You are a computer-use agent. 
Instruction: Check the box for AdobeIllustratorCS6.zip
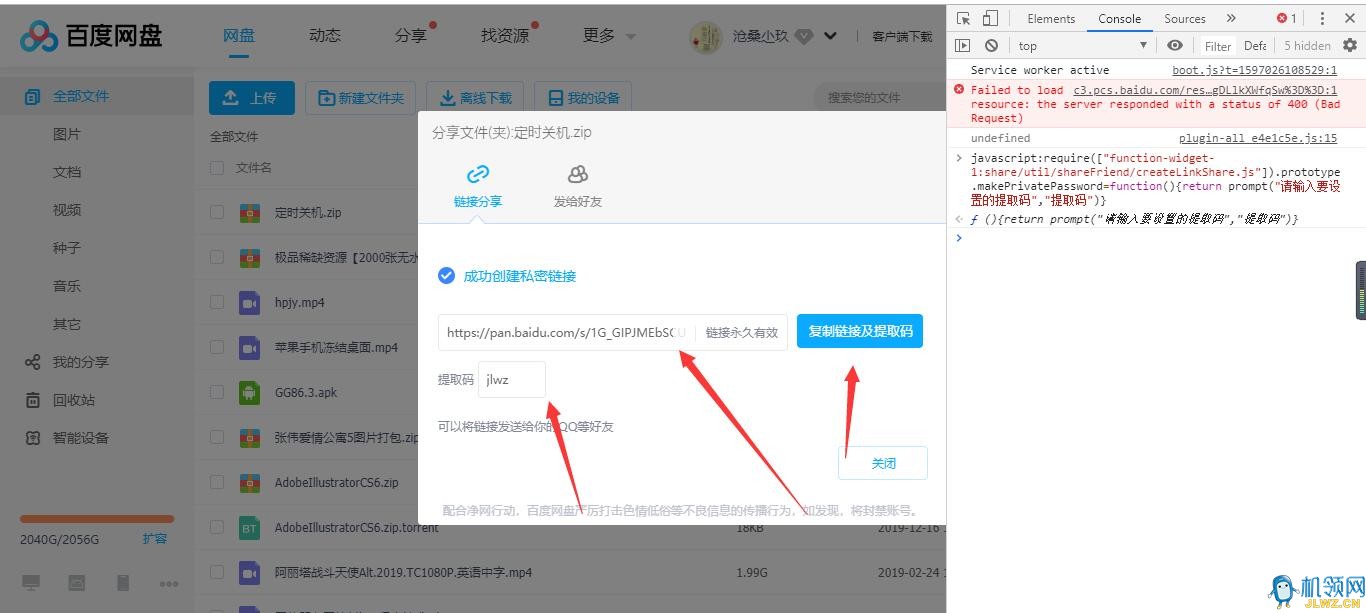[217, 482]
